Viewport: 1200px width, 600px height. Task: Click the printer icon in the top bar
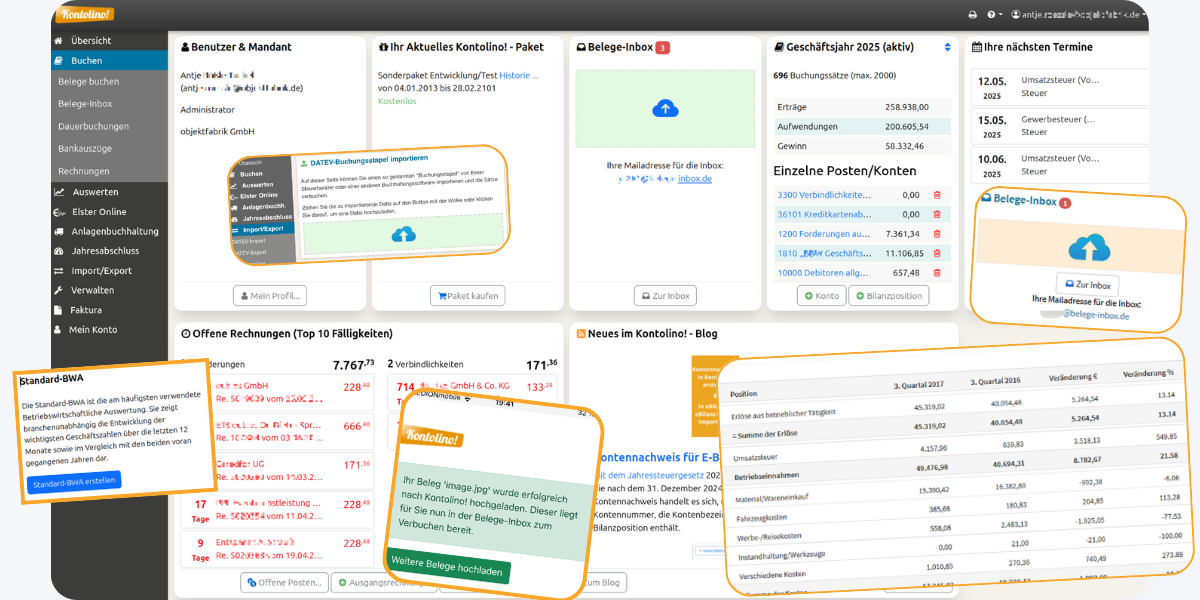(972, 15)
